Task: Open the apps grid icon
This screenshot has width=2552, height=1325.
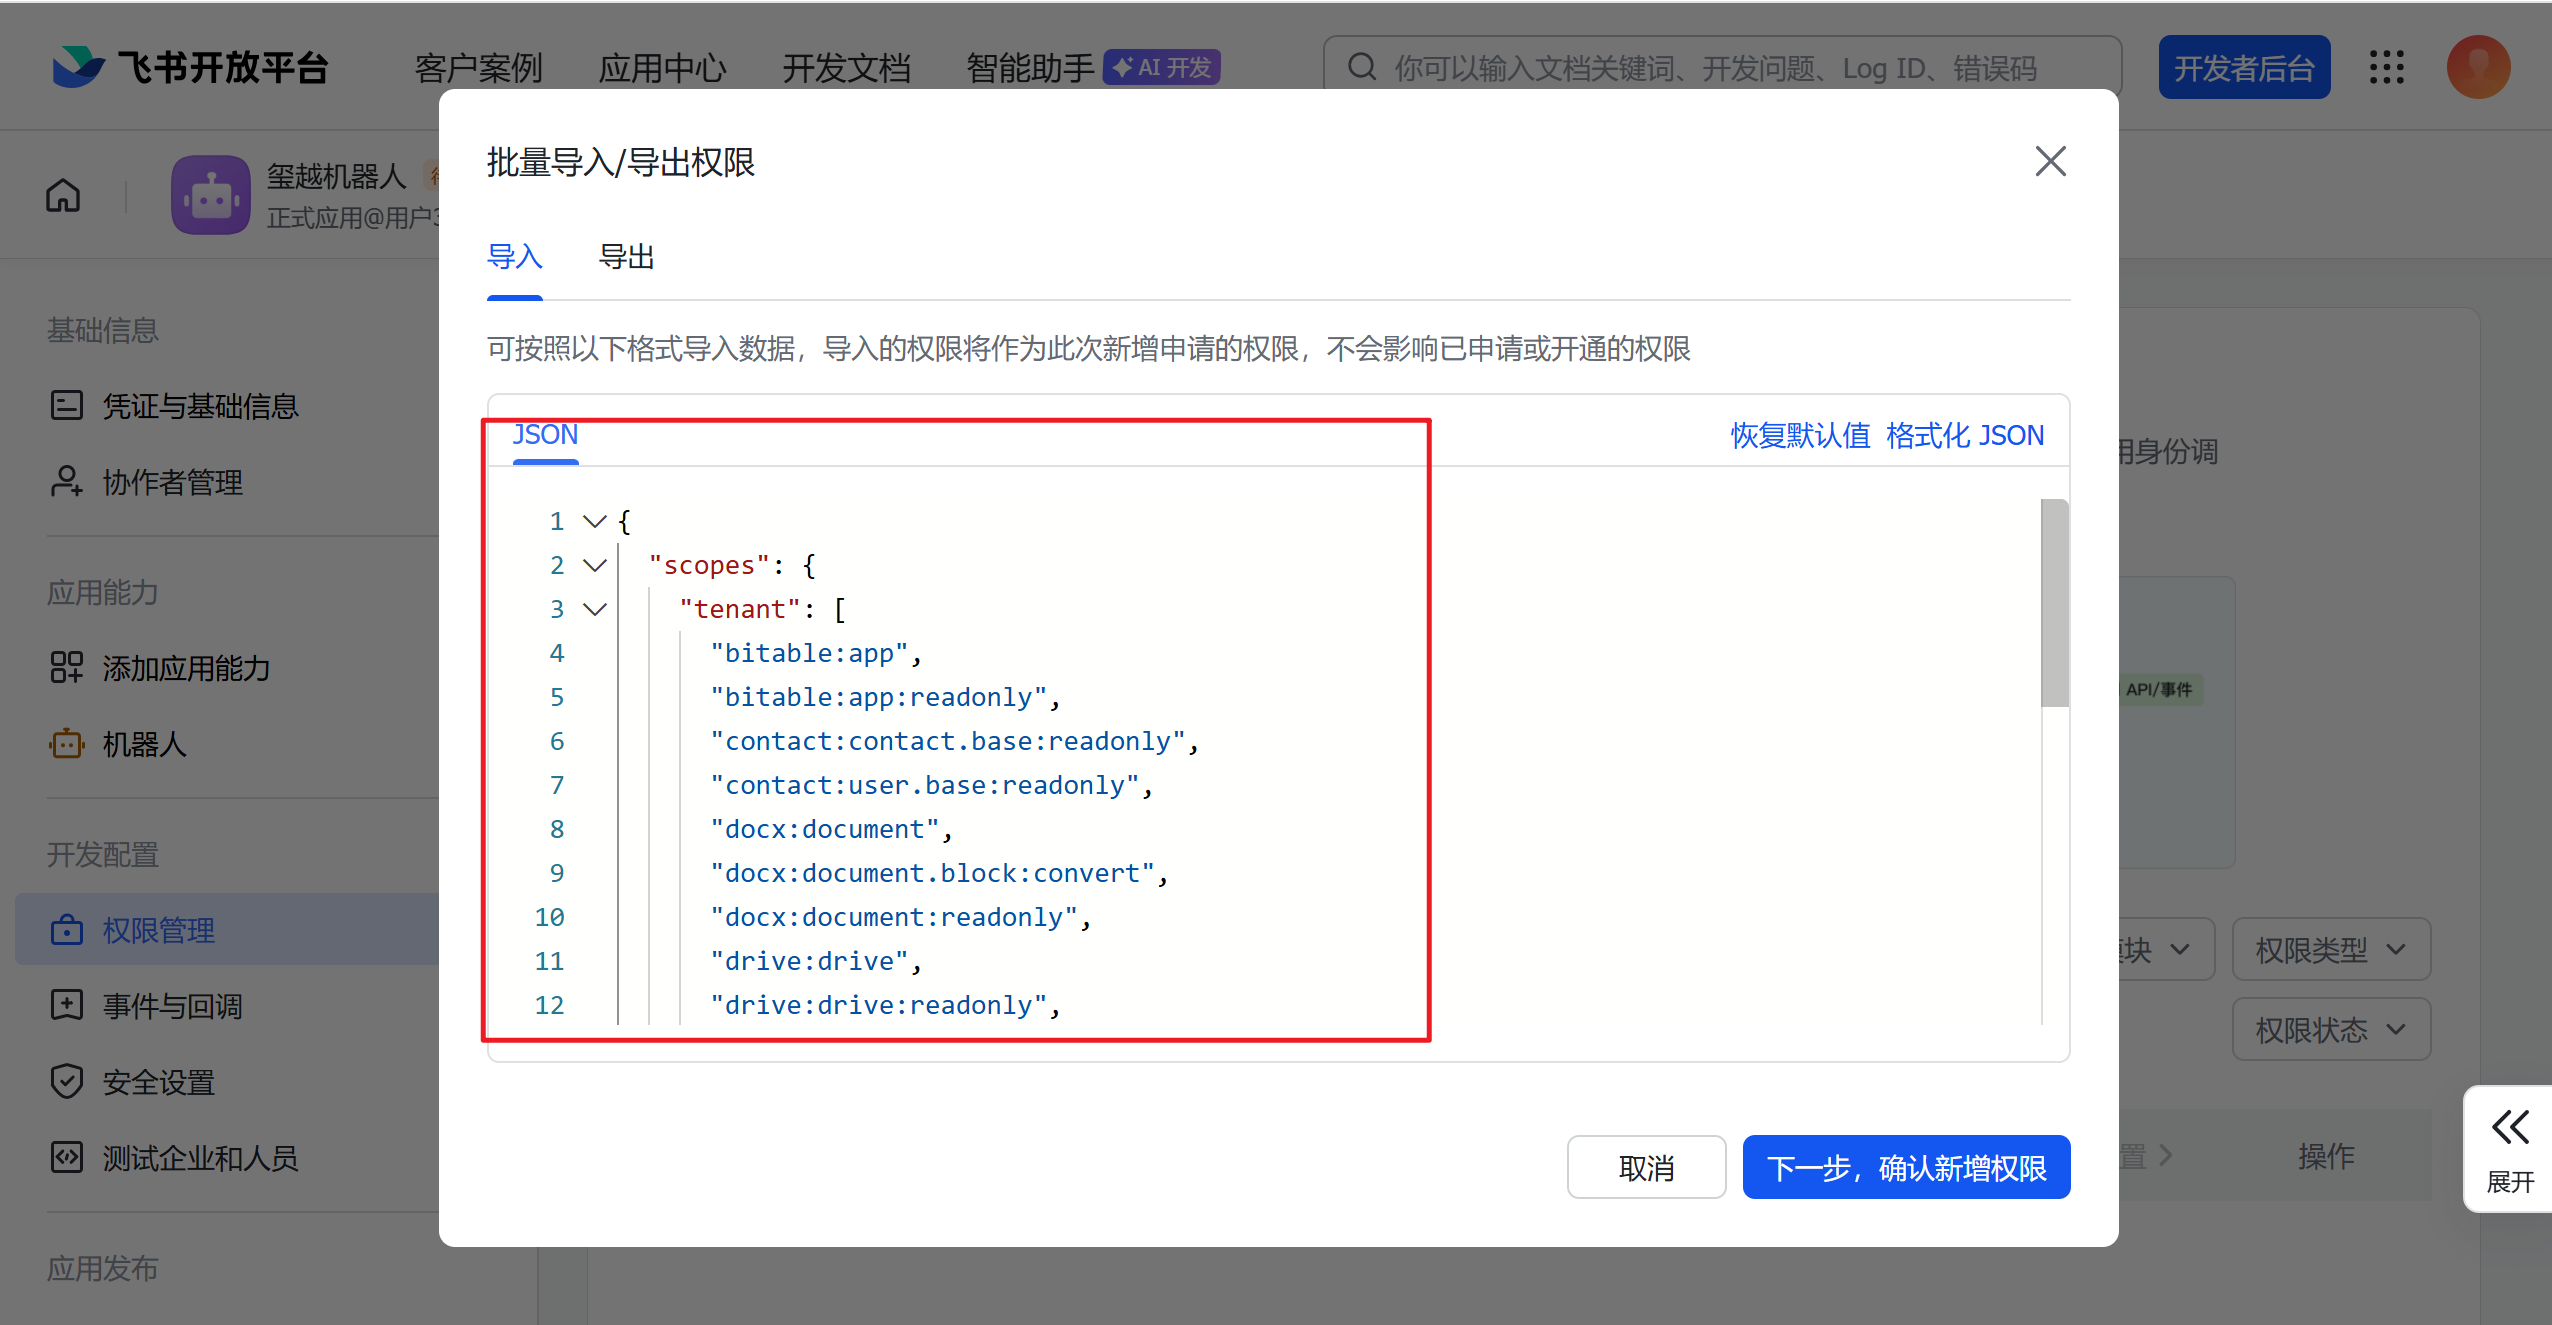Action: point(2387,67)
